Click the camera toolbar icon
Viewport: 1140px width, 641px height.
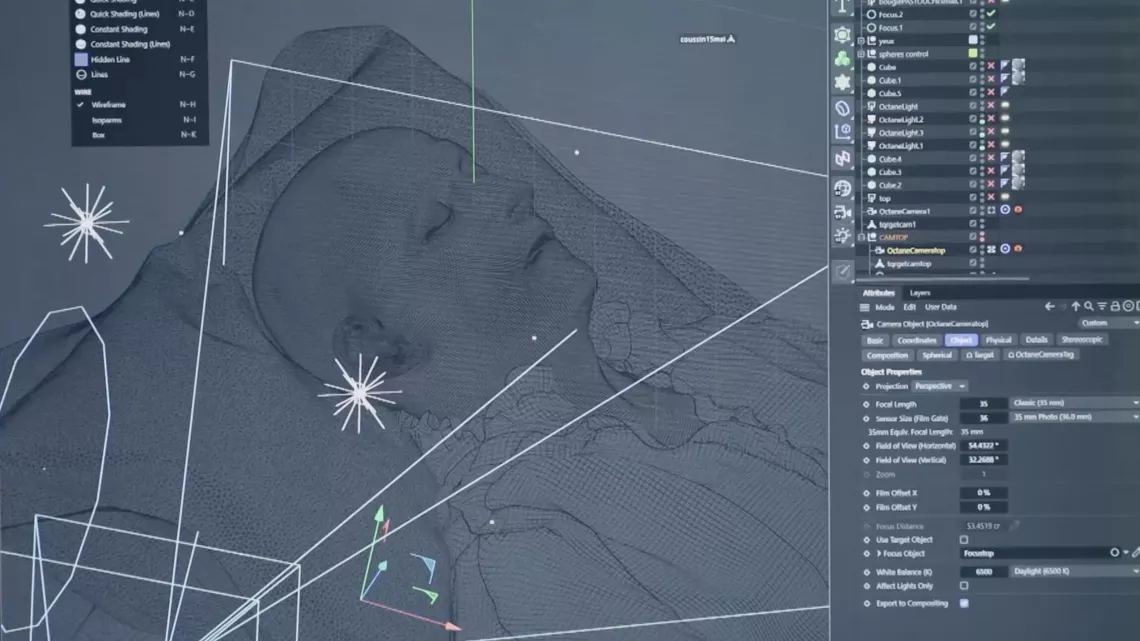(842, 212)
